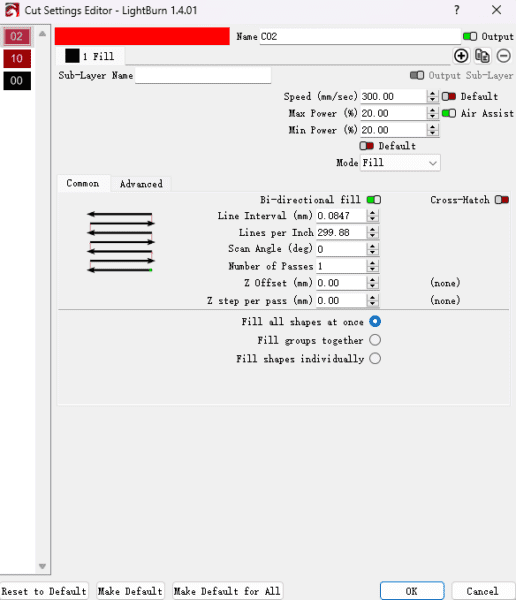Select the 02 layer in list
Viewport: 516px width, 600px height.
tap(17, 36)
